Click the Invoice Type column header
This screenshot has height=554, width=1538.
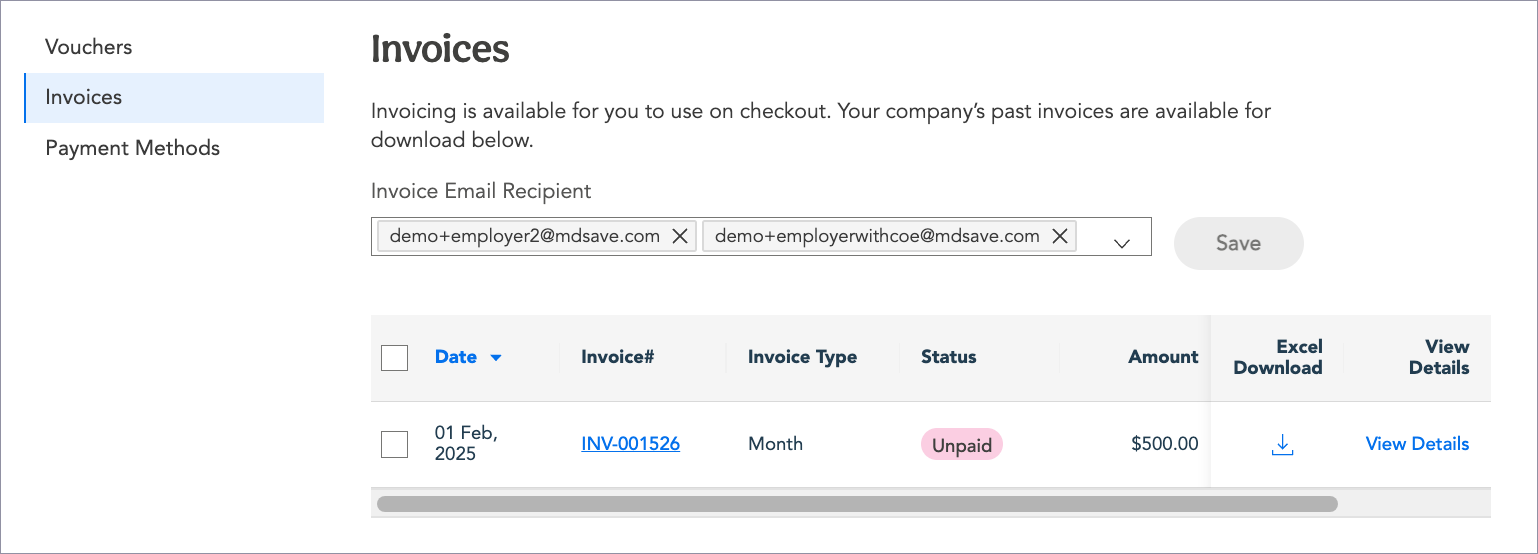[x=802, y=357]
